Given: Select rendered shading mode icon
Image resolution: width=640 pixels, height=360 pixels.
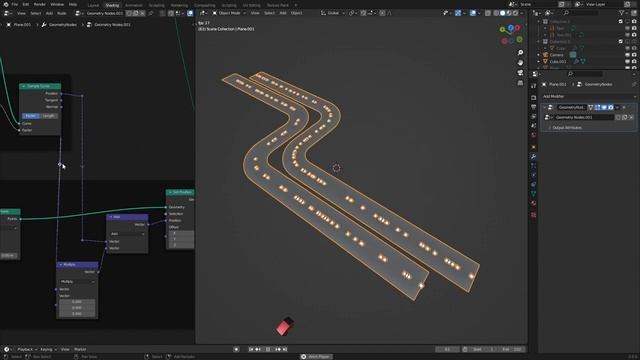Looking at the screenshot, I should pos(515,13).
